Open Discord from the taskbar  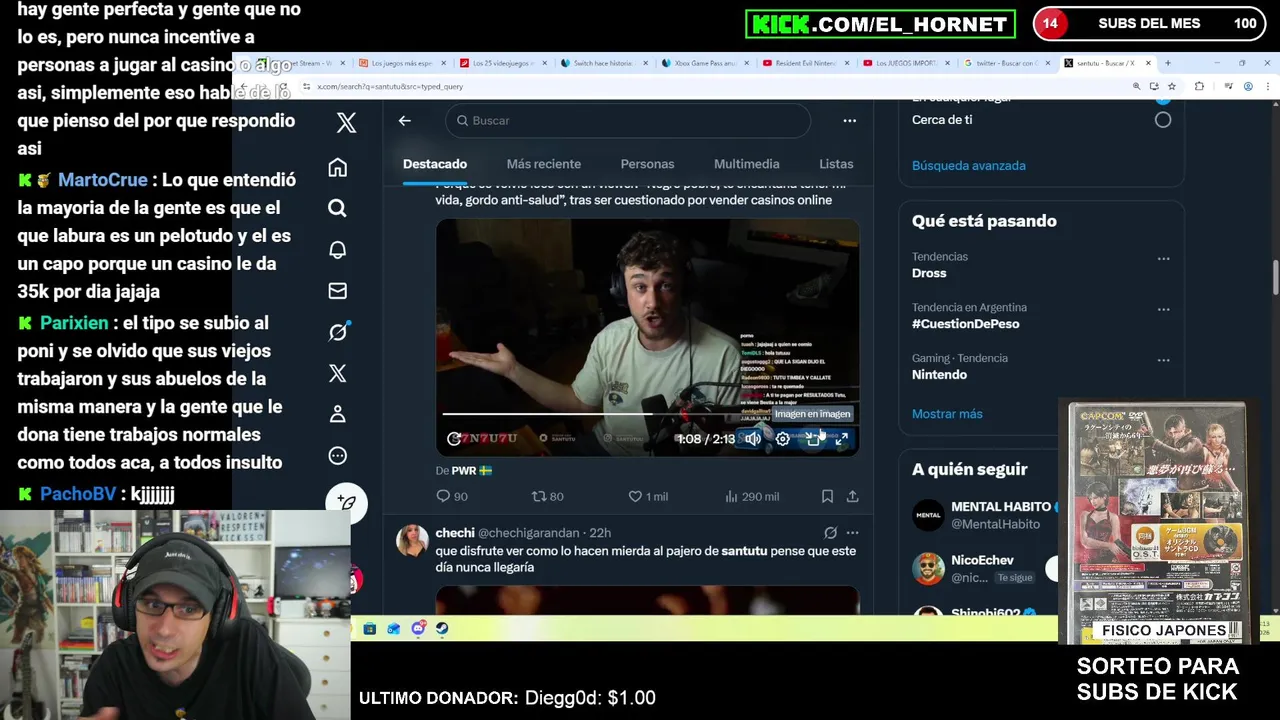(418, 629)
